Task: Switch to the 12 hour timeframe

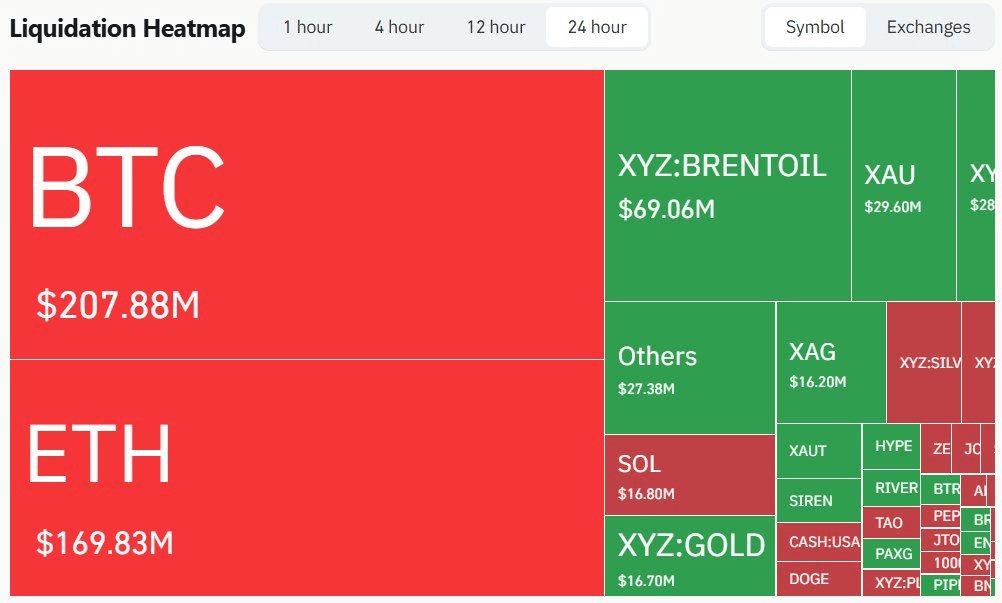Action: click(x=495, y=27)
